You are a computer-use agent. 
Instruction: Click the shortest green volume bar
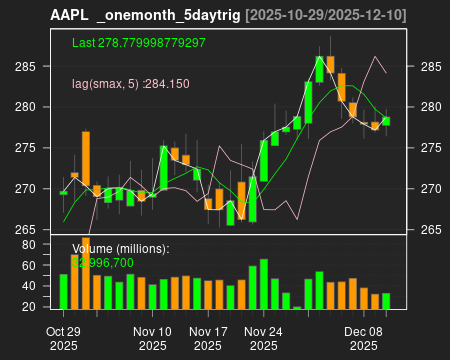point(297,308)
